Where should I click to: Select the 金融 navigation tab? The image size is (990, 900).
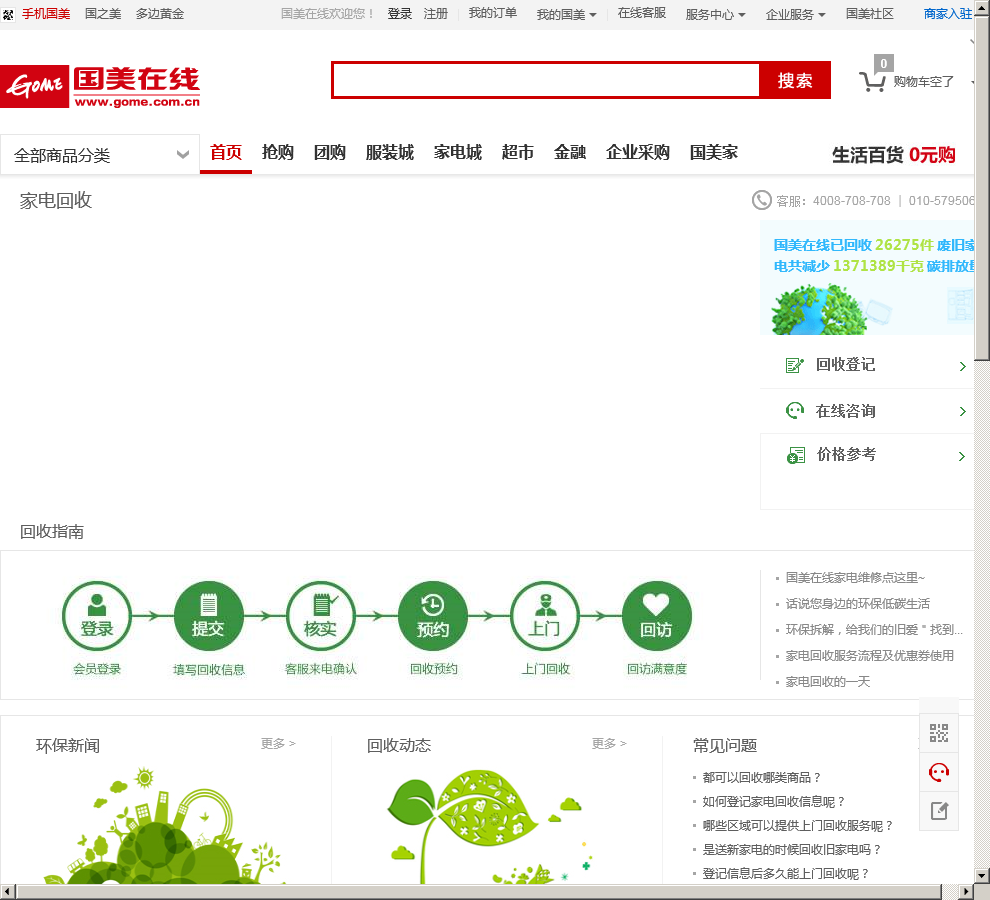click(570, 153)
